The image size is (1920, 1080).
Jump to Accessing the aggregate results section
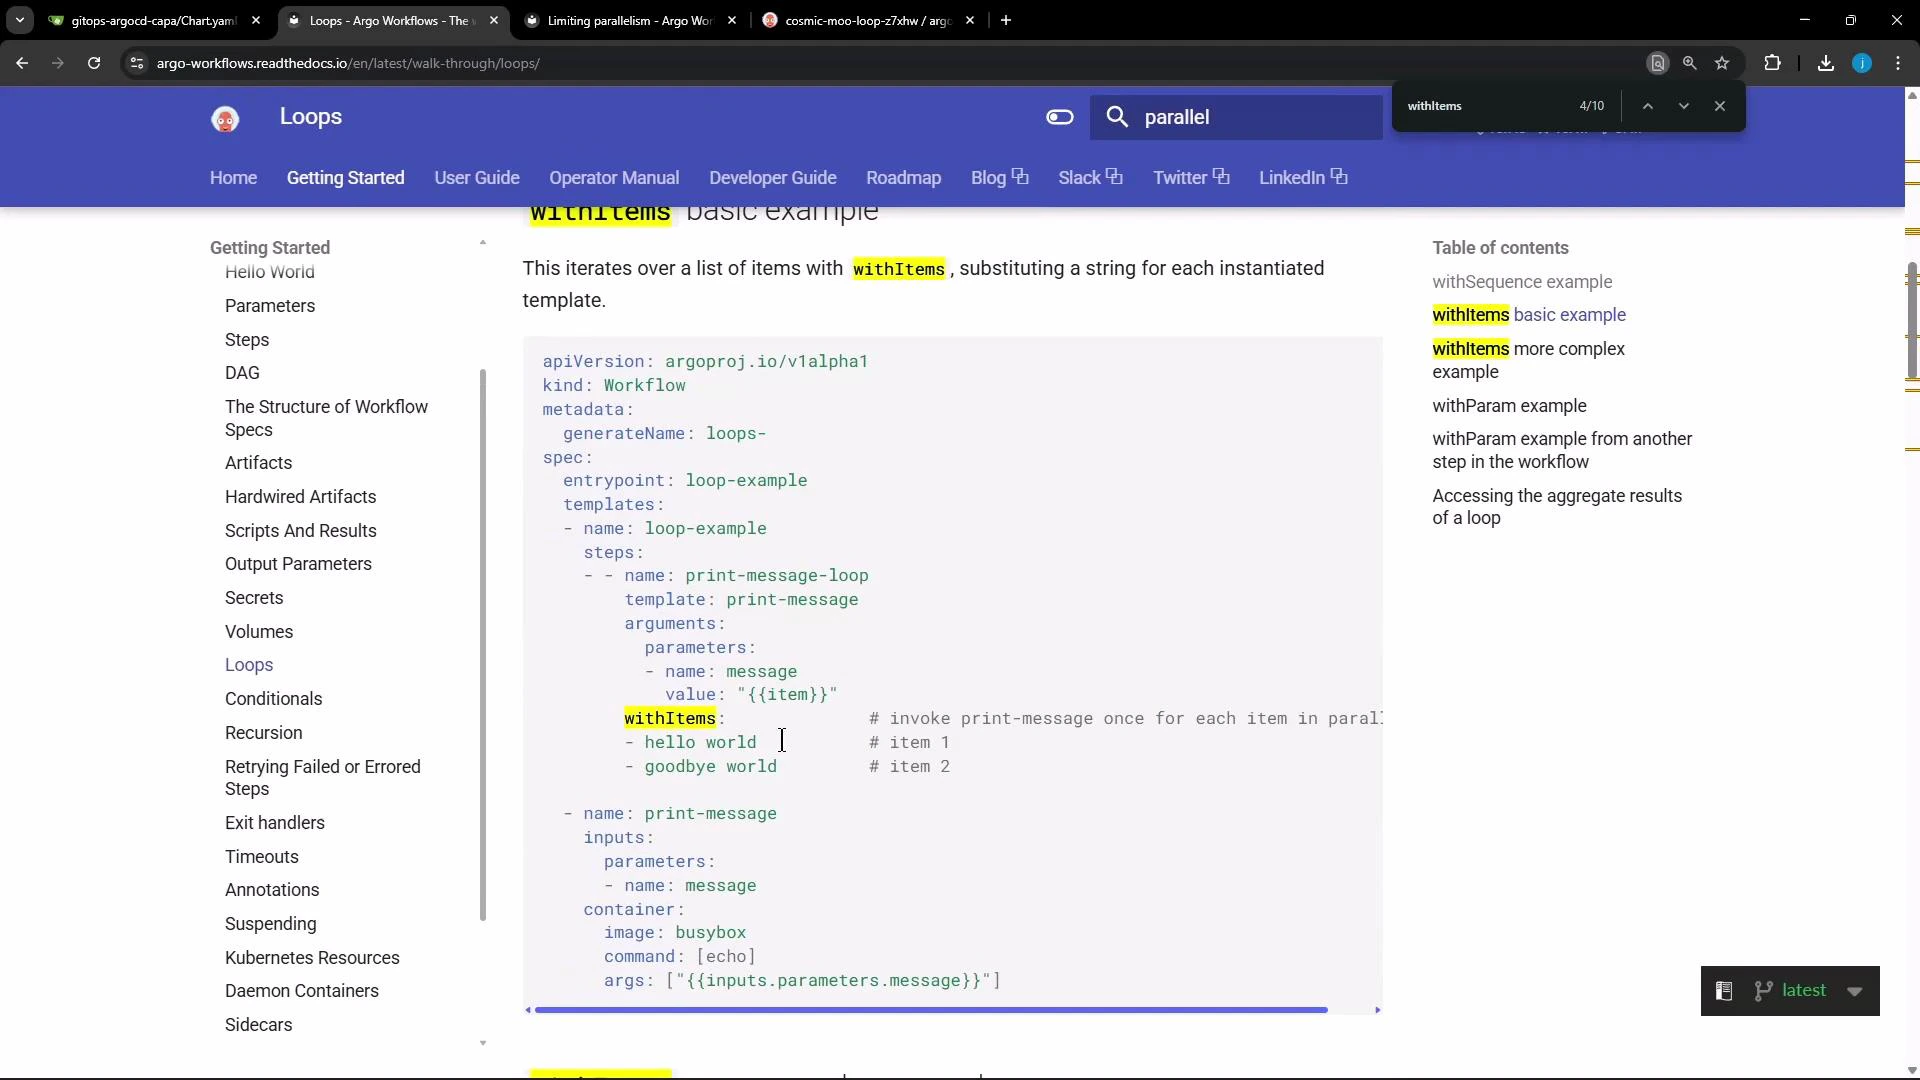coord(1557,507)
